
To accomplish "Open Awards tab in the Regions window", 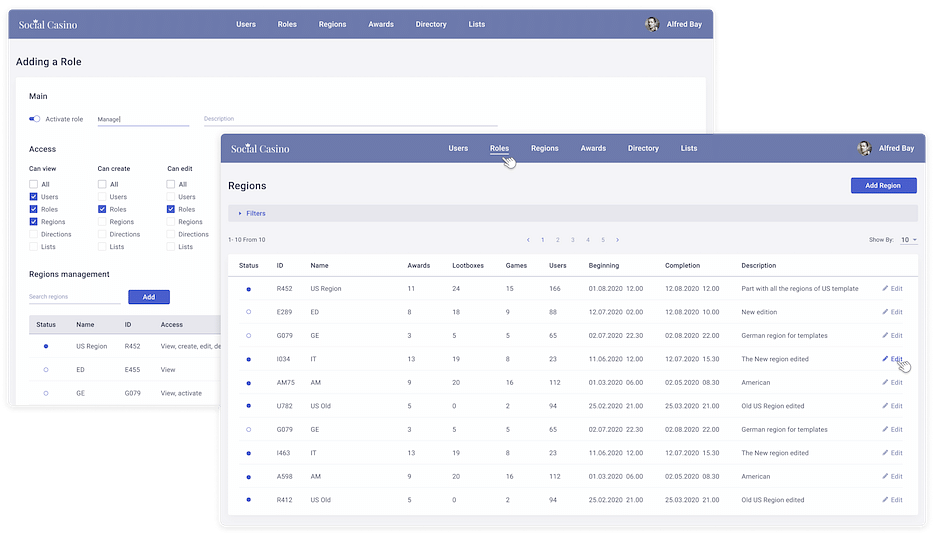I will tap(593, 148).
